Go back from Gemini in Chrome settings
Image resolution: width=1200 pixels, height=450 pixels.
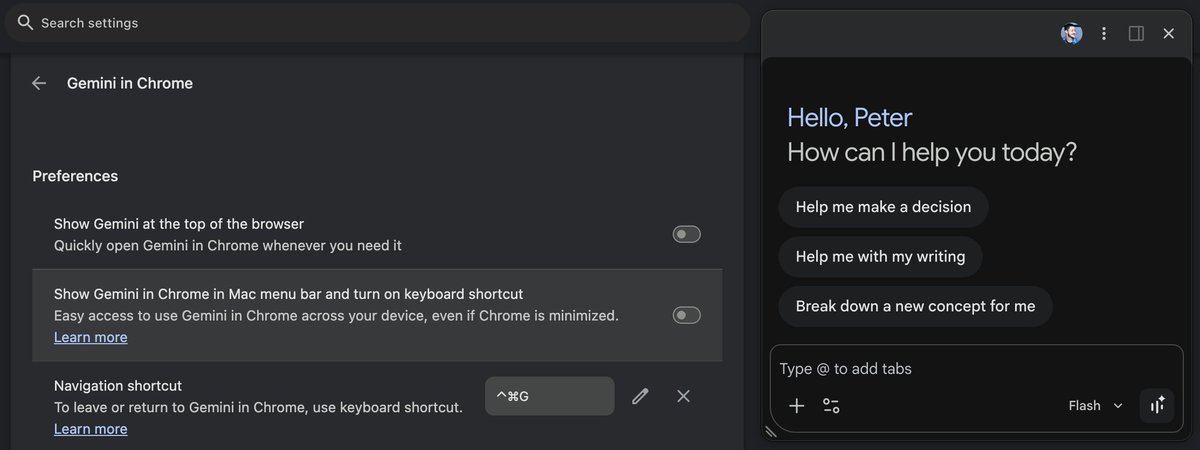point(39,83)
